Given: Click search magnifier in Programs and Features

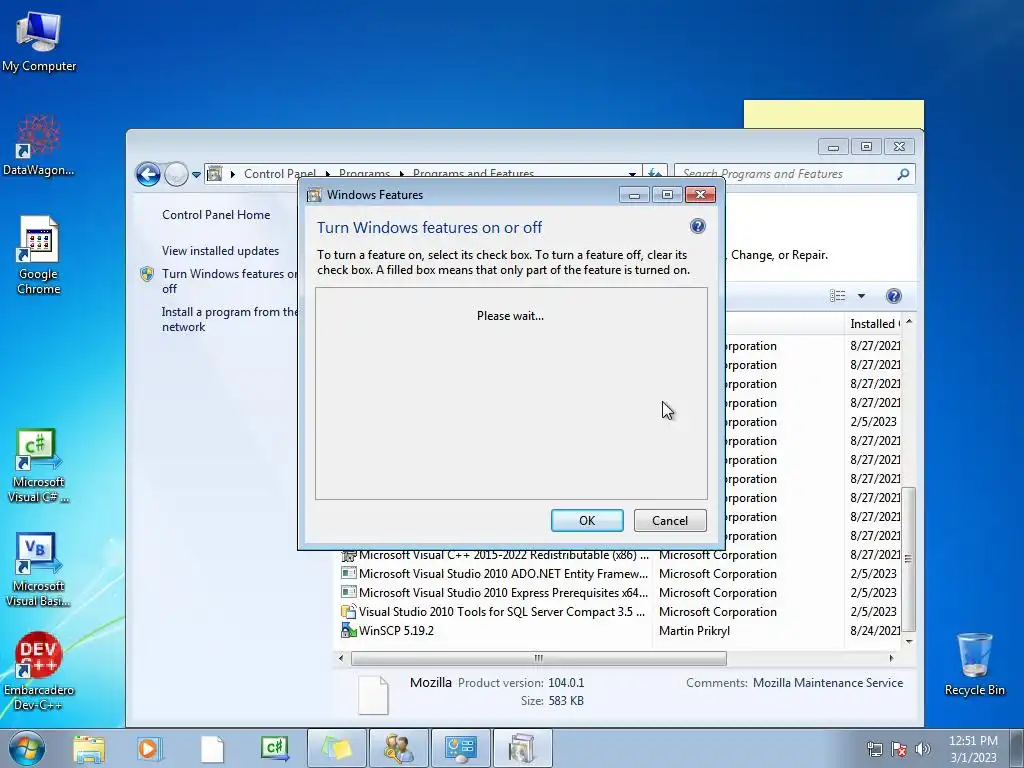Looking at the screenshot, I should click(x=903, y=174).
